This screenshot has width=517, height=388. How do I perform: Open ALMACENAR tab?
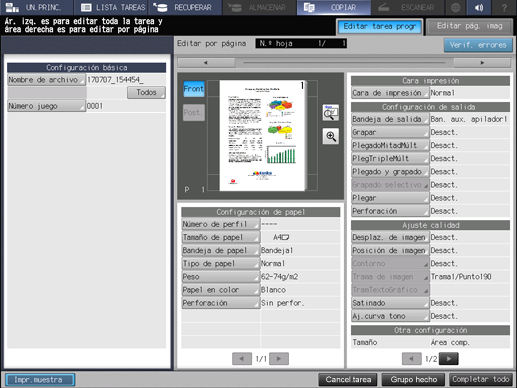point(259,7)
